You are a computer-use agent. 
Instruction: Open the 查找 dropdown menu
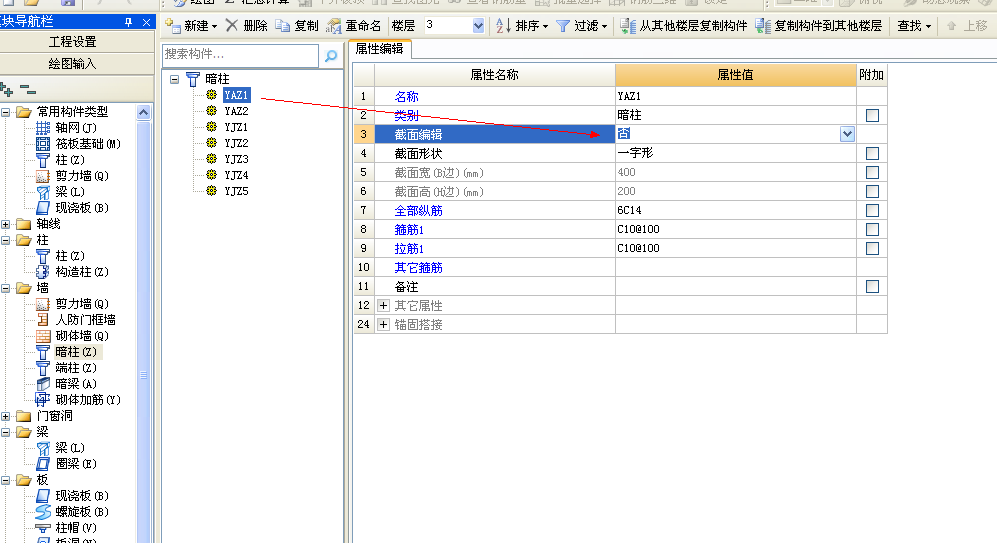914,26
